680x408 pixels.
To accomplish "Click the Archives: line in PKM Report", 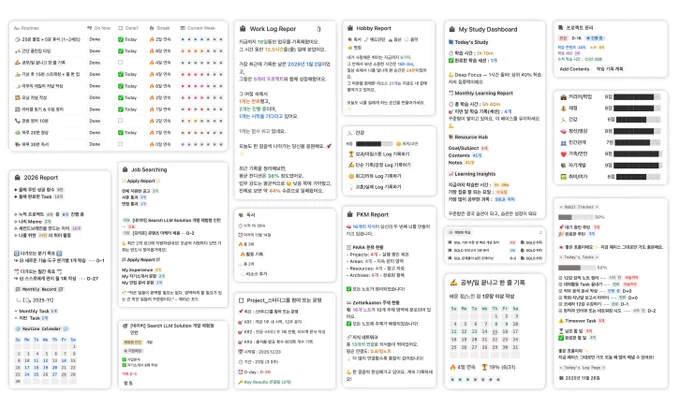I will (377, 275).
